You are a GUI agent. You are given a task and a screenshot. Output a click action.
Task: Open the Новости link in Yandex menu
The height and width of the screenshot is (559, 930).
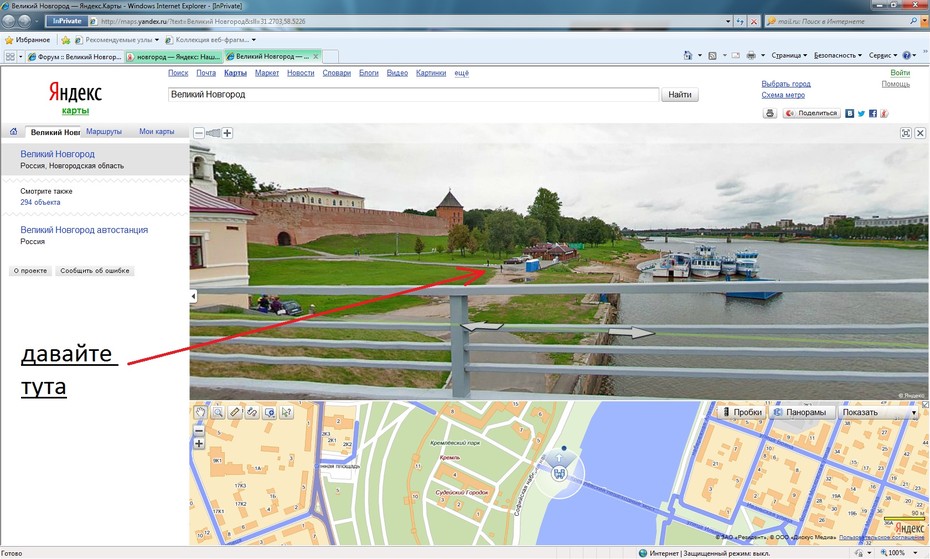pos(301,73)
